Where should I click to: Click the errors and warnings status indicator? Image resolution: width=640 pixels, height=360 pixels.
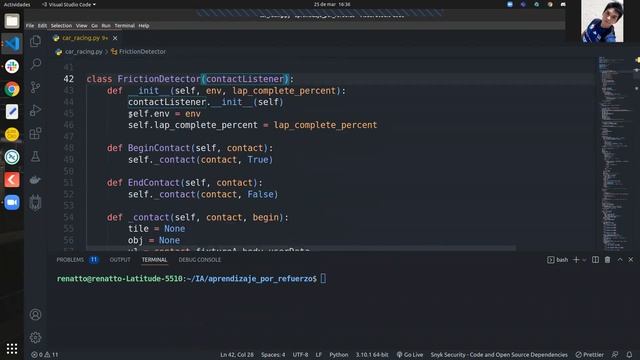45,355
